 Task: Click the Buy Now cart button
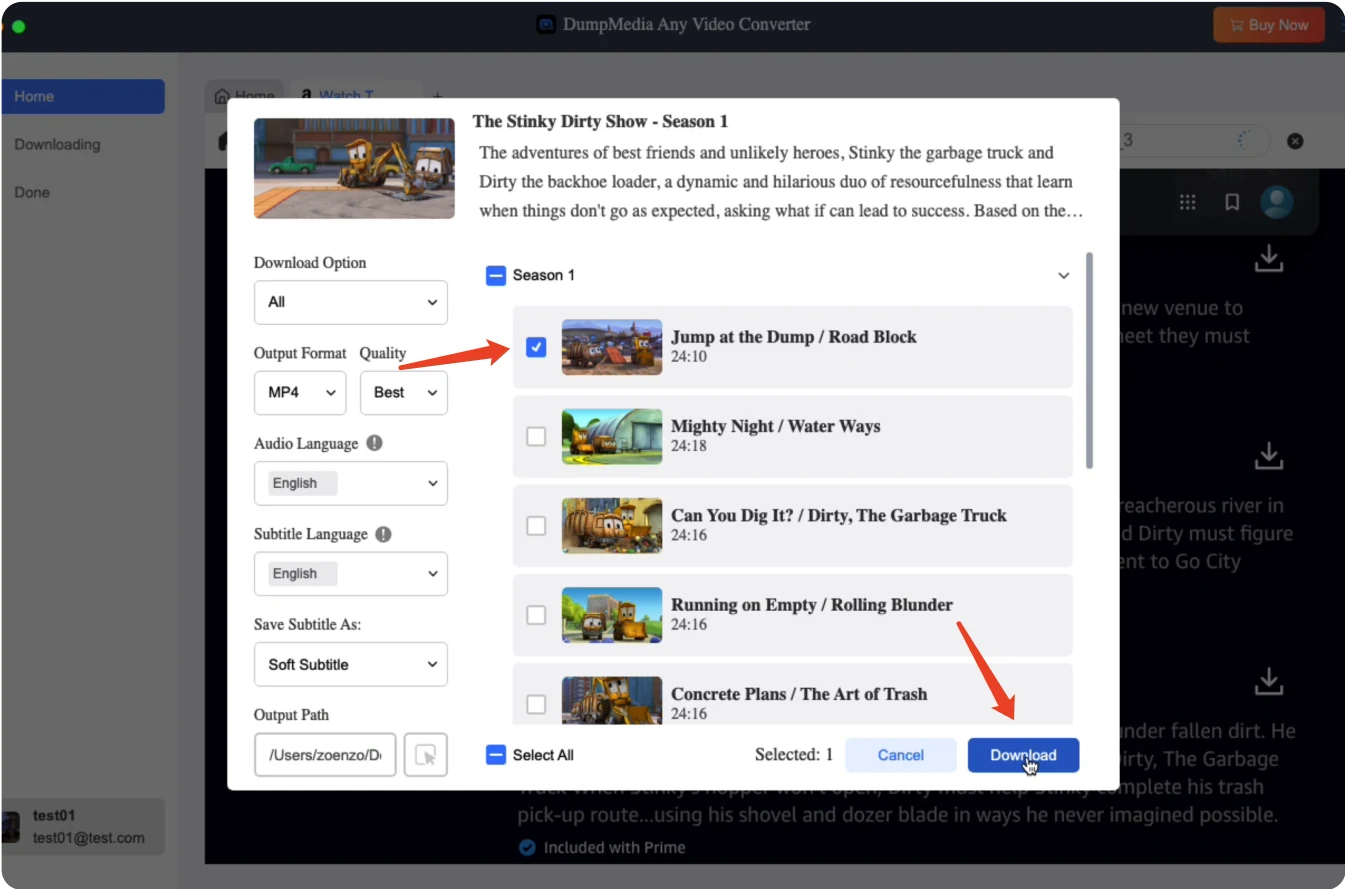point(1269,25)
